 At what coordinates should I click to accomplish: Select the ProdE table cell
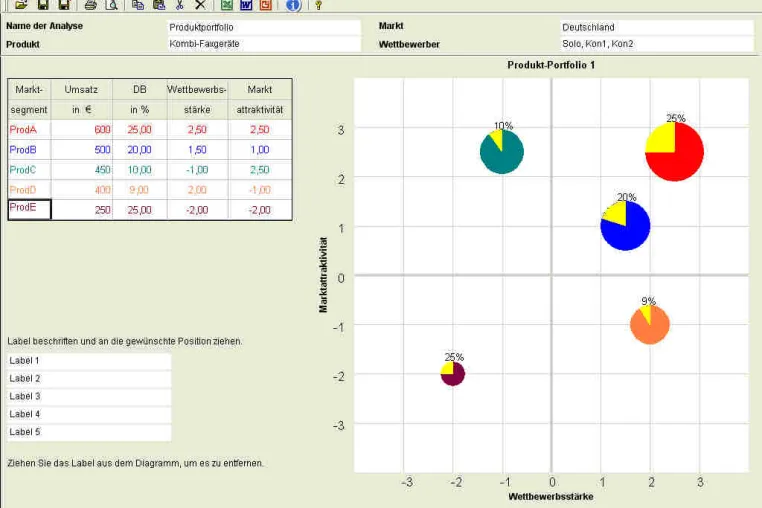pyautogui.click(x=30, y=210)
